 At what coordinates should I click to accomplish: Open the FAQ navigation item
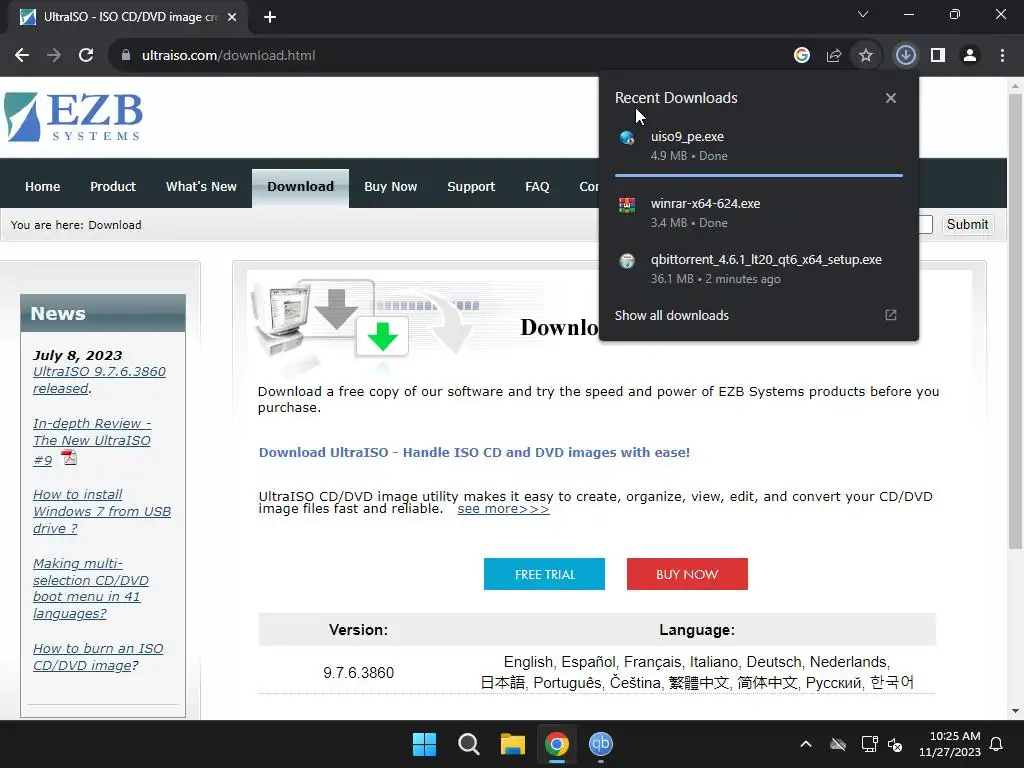pyautogui.click(x=537, y=187)
